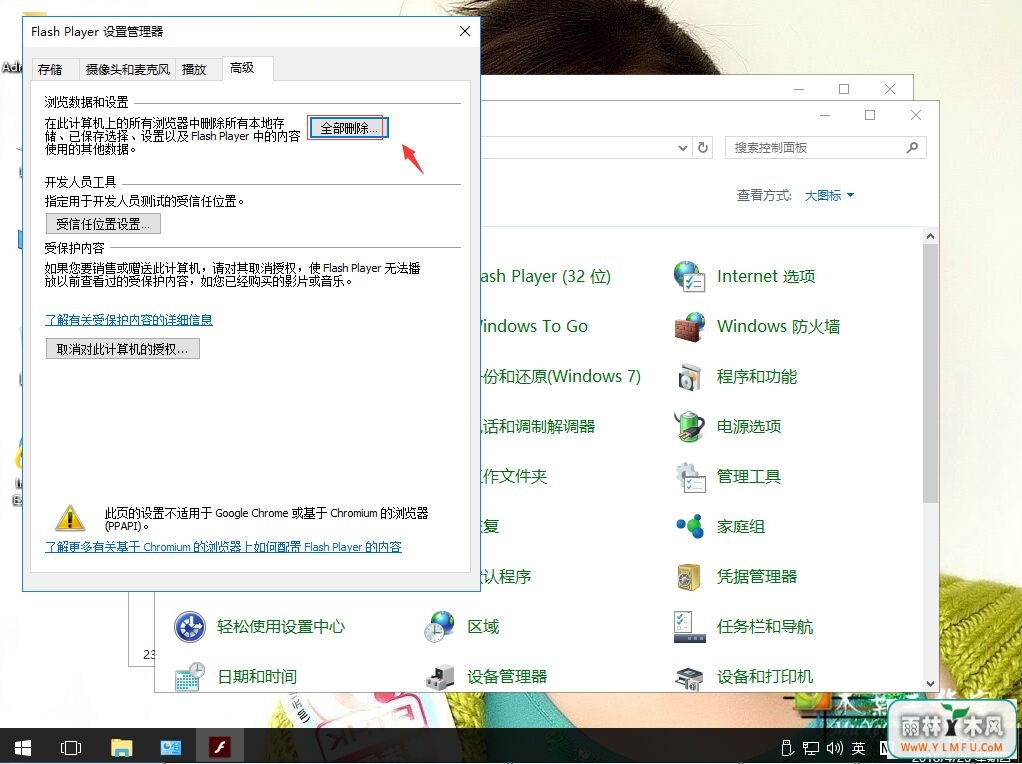Viewport: 1022px width, 764px height.
Task: Open the Windows 防火墙 brick wall icon
Action: [x=690, y=327]
